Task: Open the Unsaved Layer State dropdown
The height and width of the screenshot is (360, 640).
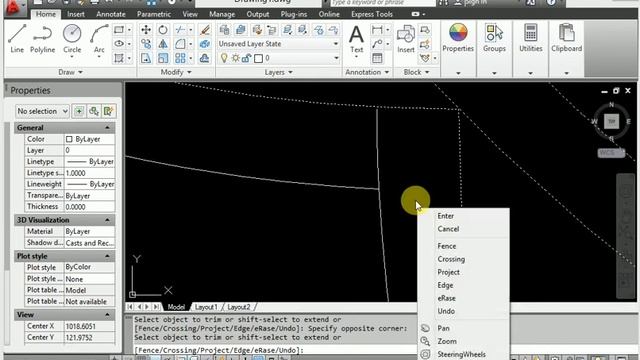Action: click(x=279, y=44)
